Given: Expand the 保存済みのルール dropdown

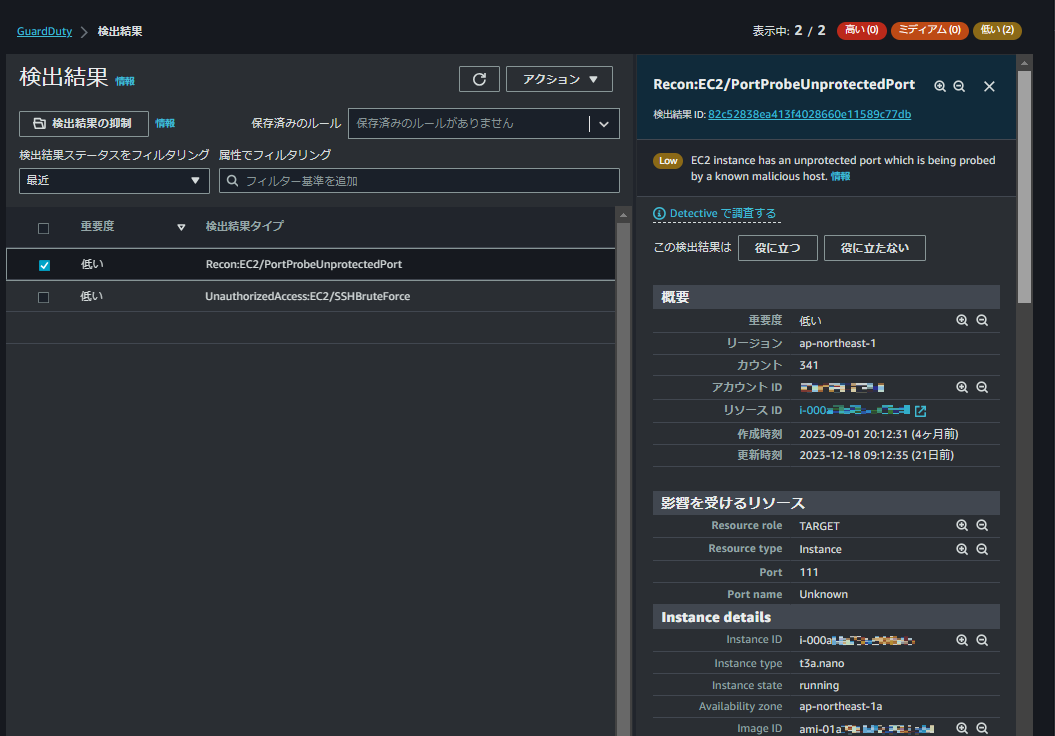Looking at the screenshot, I should tap(603, 124).
